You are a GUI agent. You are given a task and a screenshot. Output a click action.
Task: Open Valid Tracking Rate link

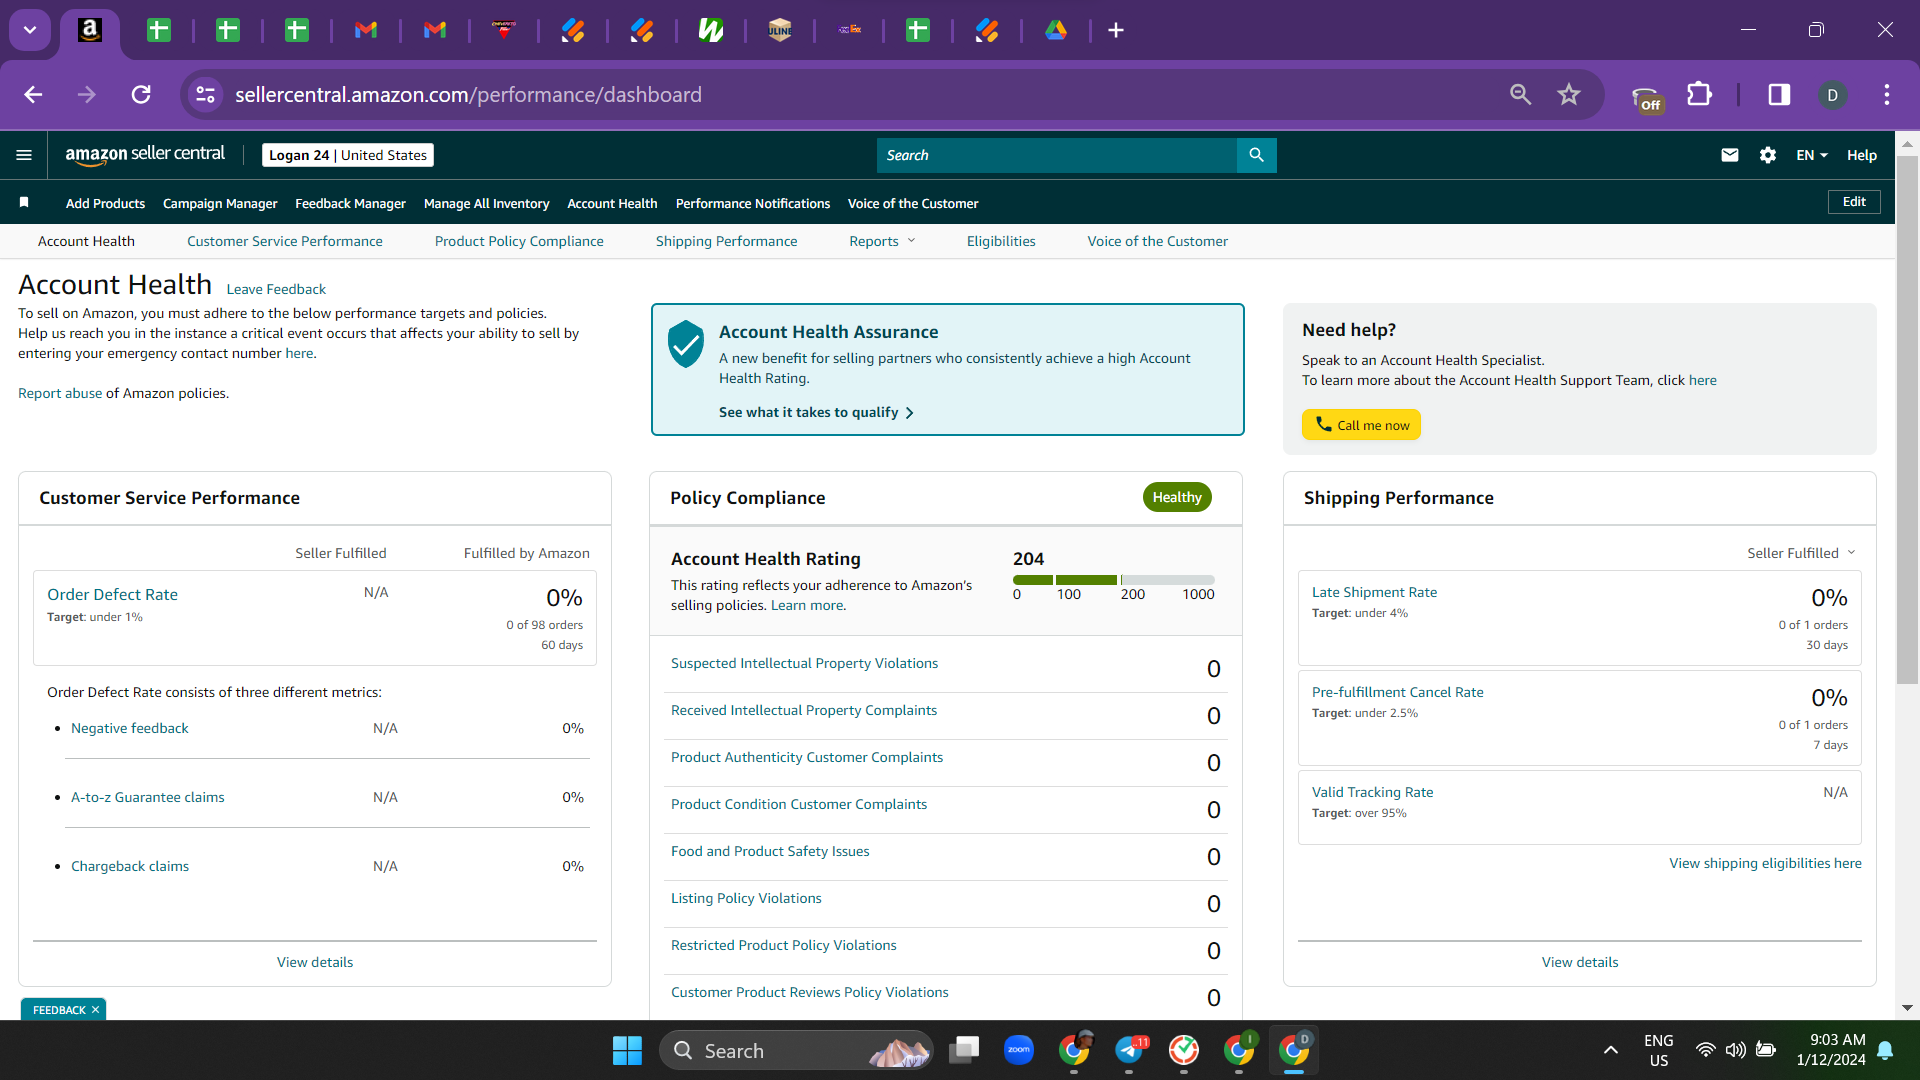[1372, 792]
